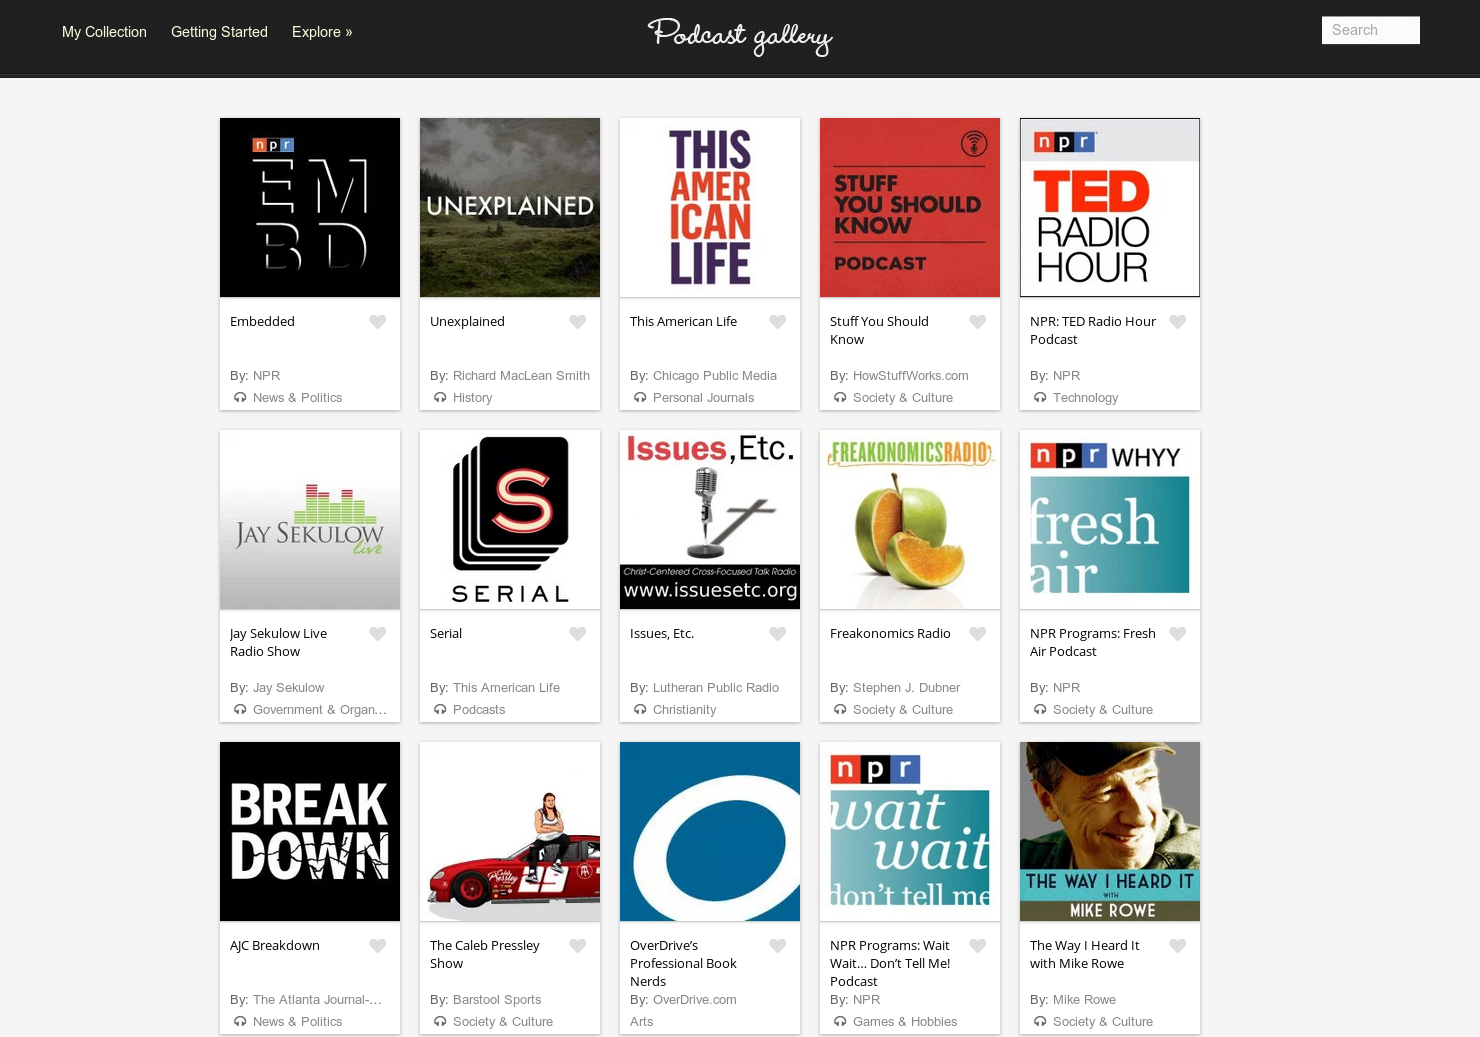Image resolution: width=1480 pixels, height=1037 pixels.
Task: Select Society & Culture under Stuff You Should Know
Action: tap(903, 398)
